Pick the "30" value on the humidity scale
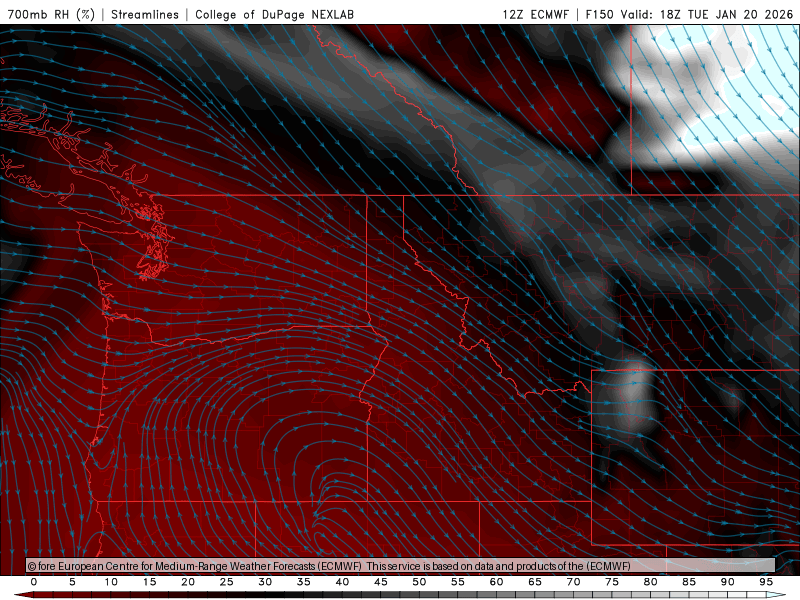Image resolution: width=800 pixels, height=600 pixels. pos(265,582)
